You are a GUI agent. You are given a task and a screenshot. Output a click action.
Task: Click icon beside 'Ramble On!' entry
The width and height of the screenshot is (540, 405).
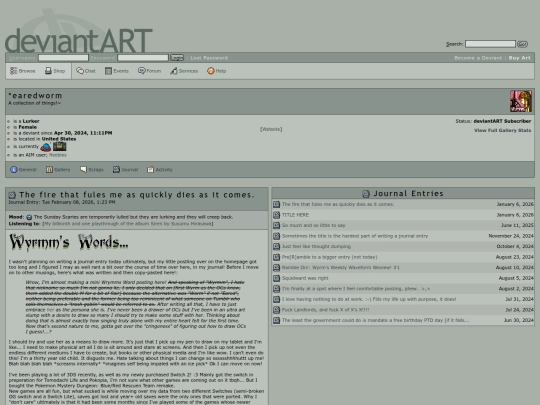[277, 268]
